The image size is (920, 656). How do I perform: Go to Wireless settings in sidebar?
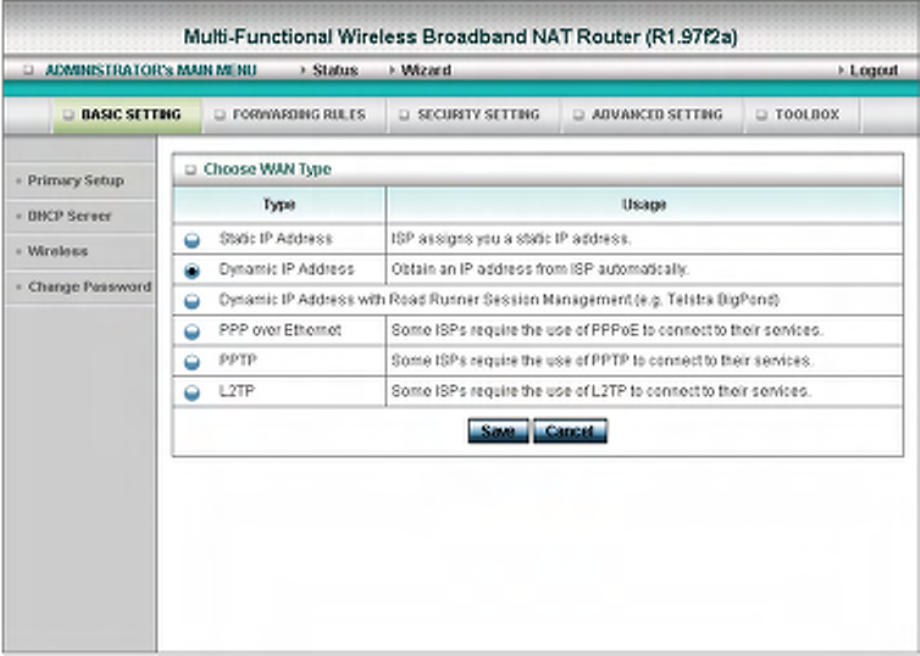click(x=58, y=251)
